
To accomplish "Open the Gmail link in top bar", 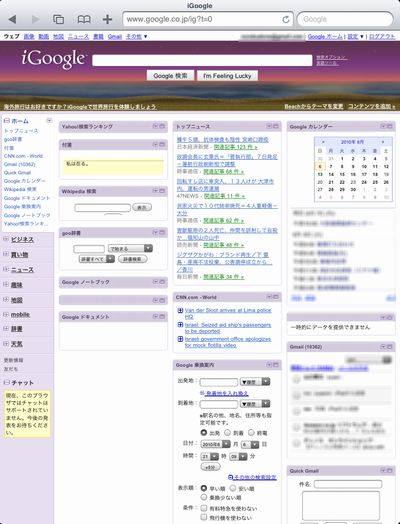I will (115, 36).
